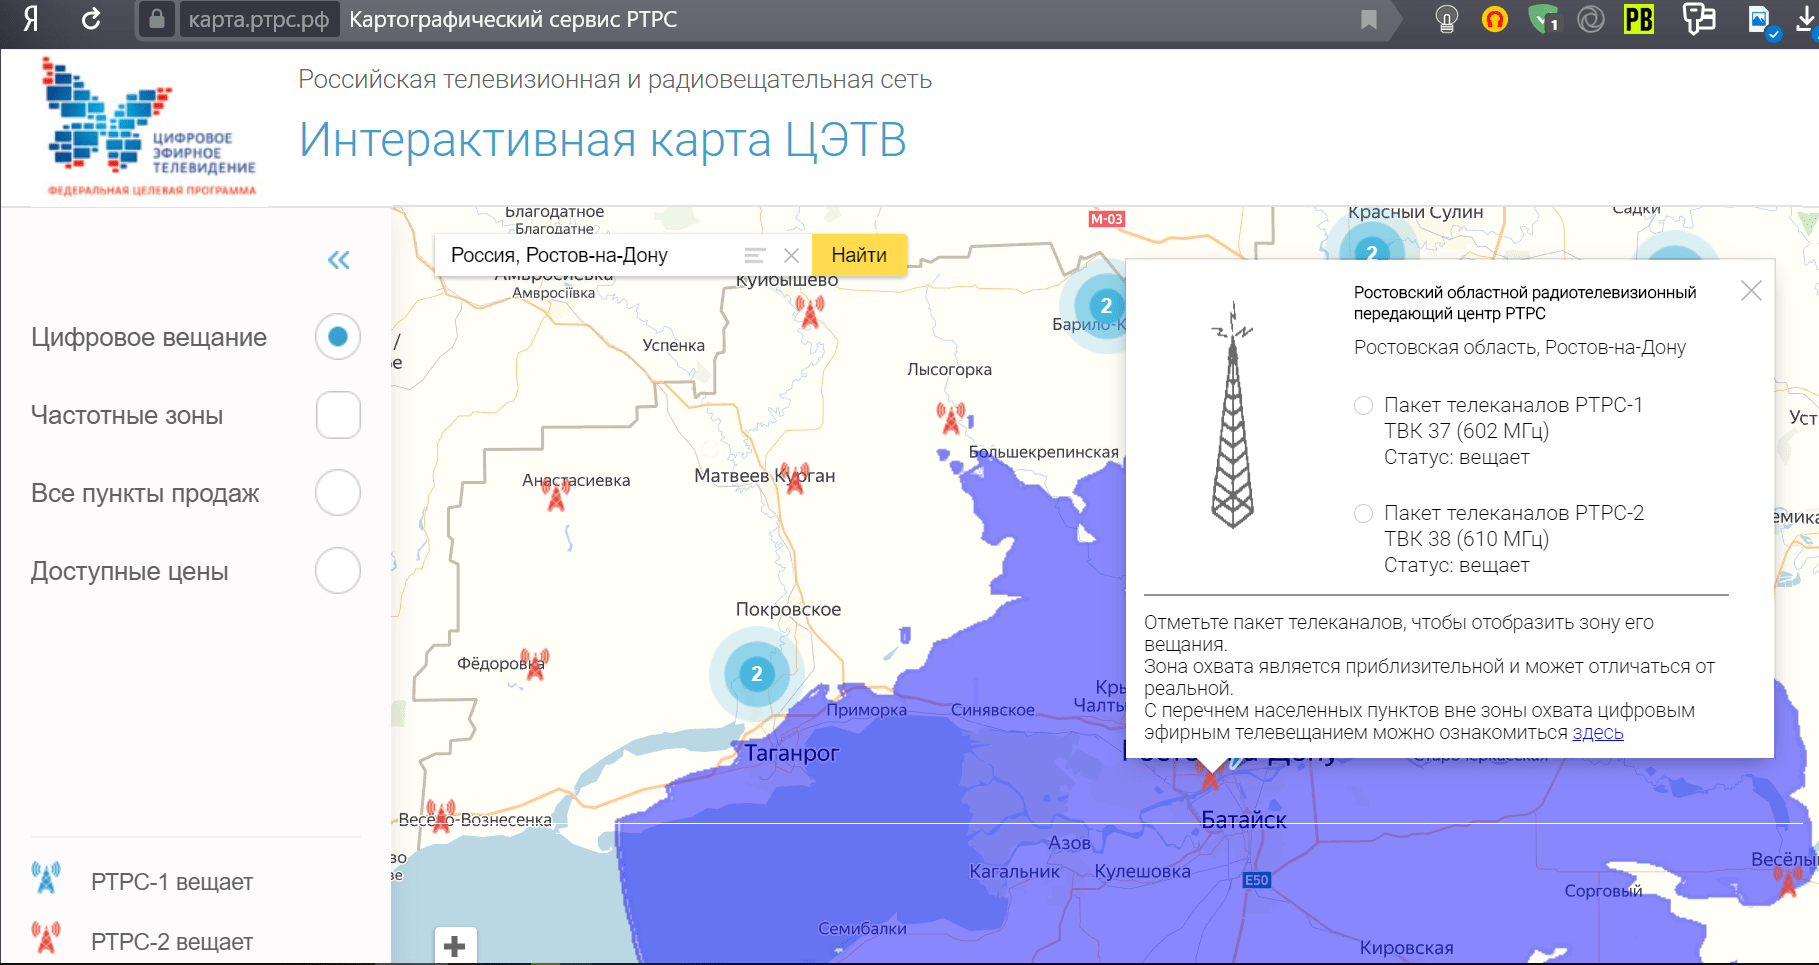The width and height of the screenshot is (1819, 965).
Task: Choose Пакет телеканалов РТРС-2 radio button
Action: [x=1363, y=513]
